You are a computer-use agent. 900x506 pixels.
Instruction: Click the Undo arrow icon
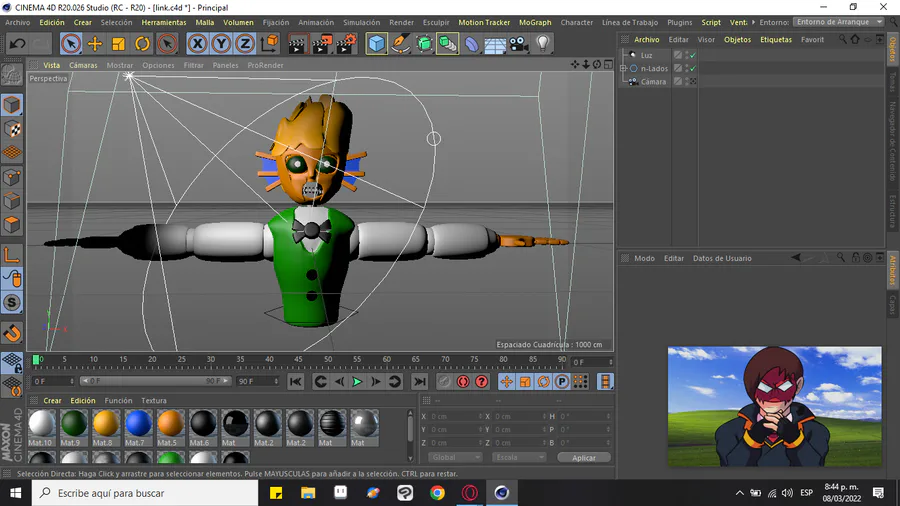[17, 44]
